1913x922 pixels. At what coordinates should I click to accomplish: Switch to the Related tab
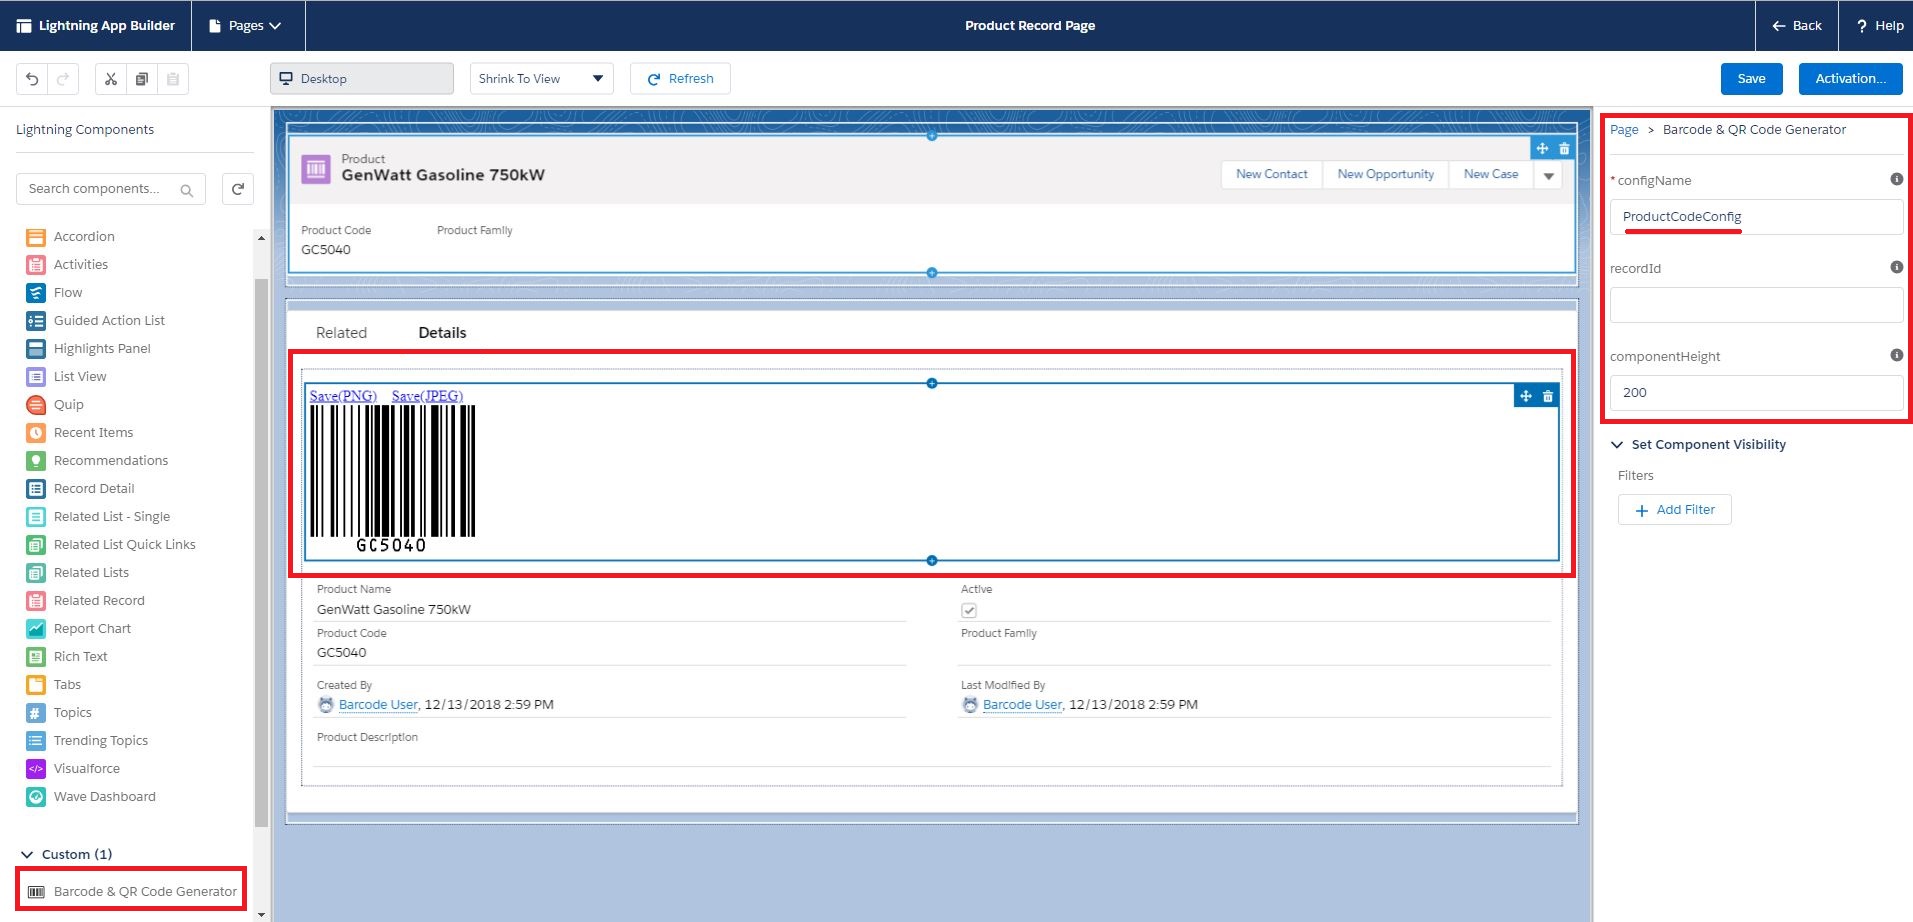(341, 333)
